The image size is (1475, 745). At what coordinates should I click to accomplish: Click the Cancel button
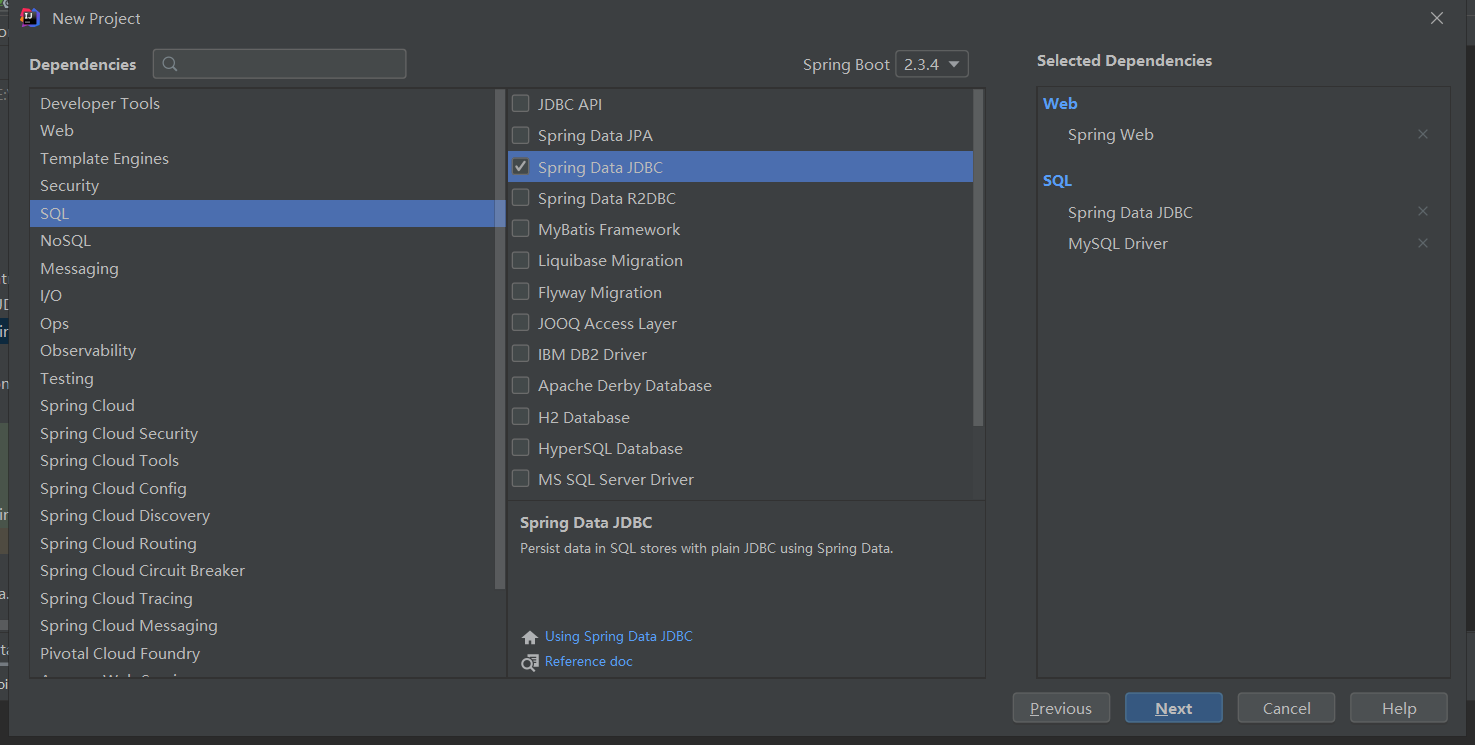point(1286,708)
